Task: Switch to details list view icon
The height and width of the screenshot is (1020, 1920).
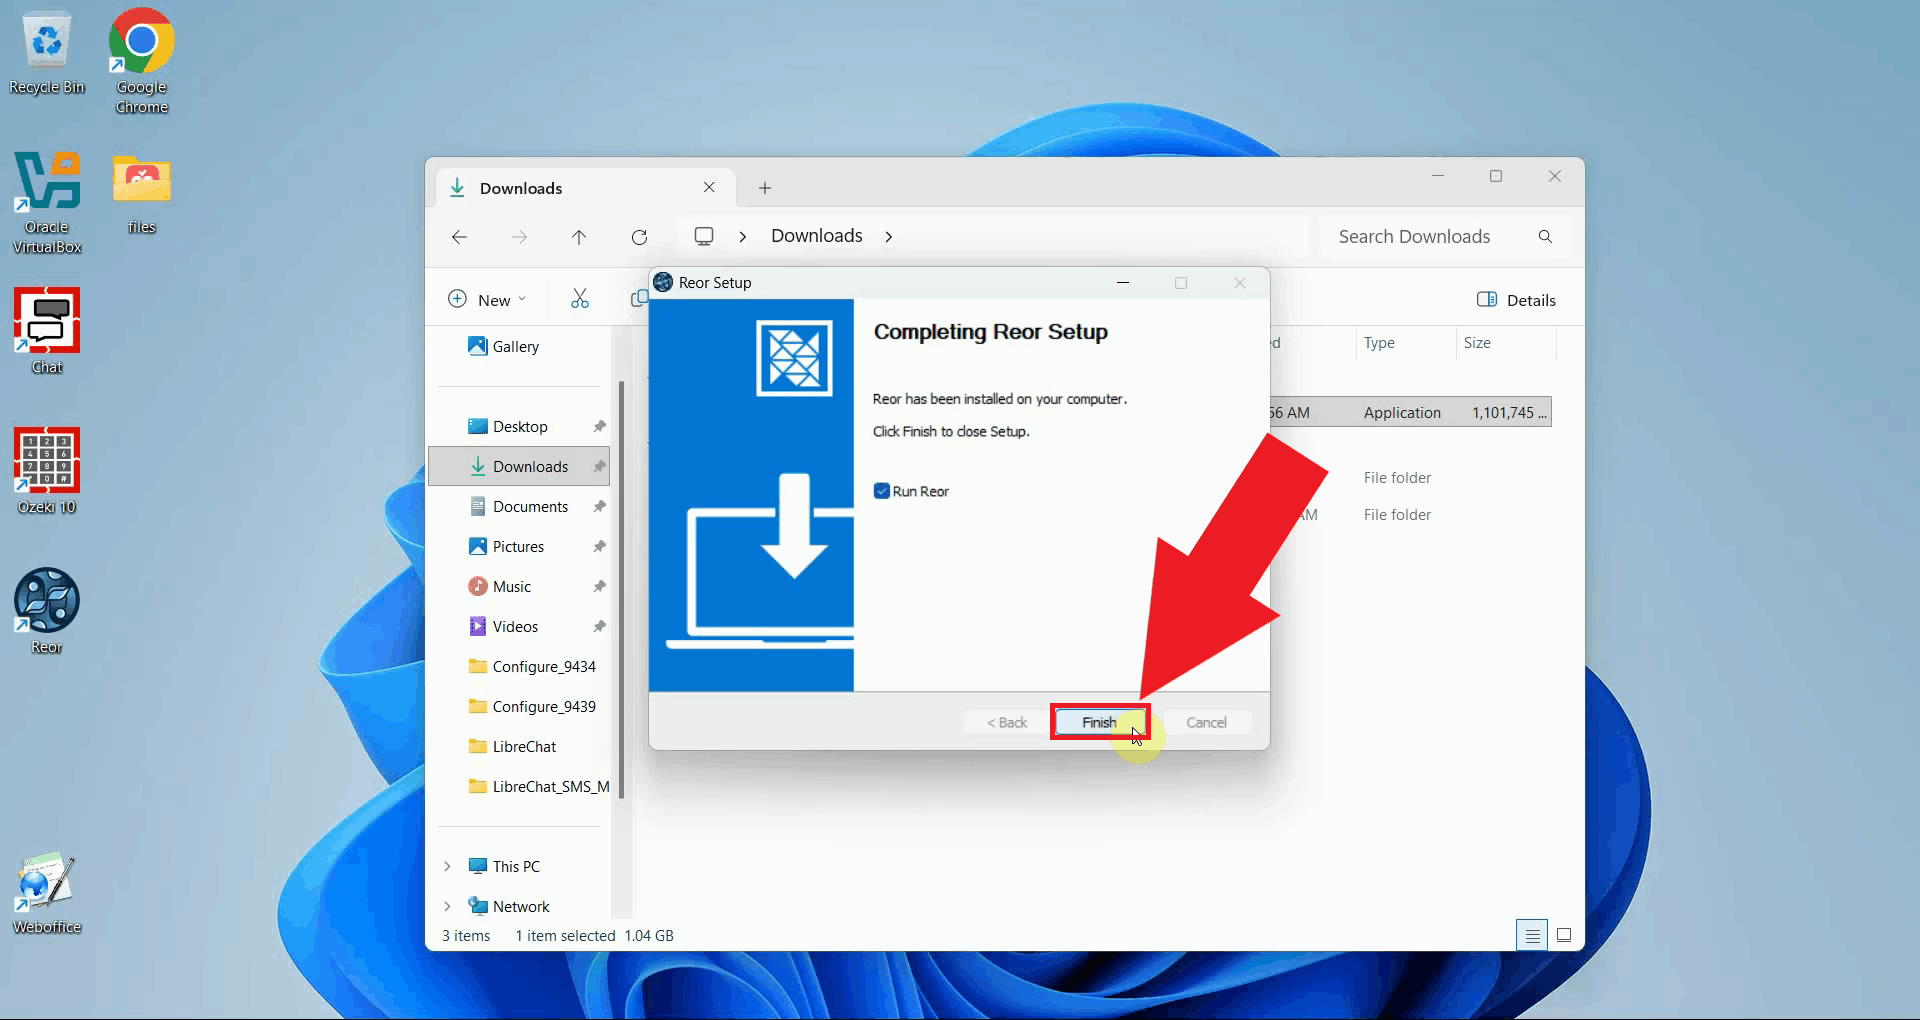Action: 1532,935
